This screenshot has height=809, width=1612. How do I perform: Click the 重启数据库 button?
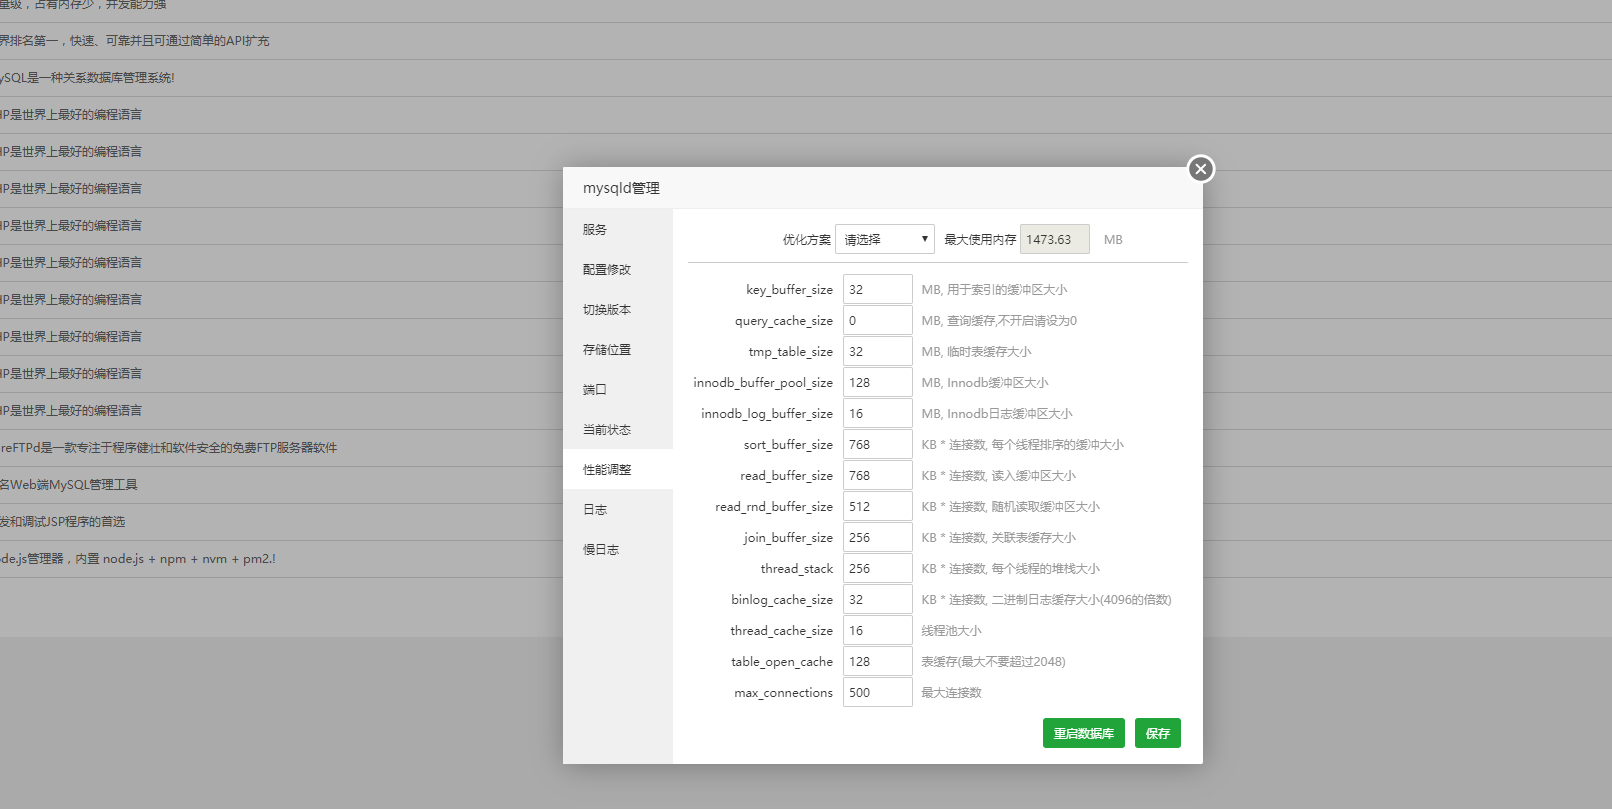tap(1084, 733)
